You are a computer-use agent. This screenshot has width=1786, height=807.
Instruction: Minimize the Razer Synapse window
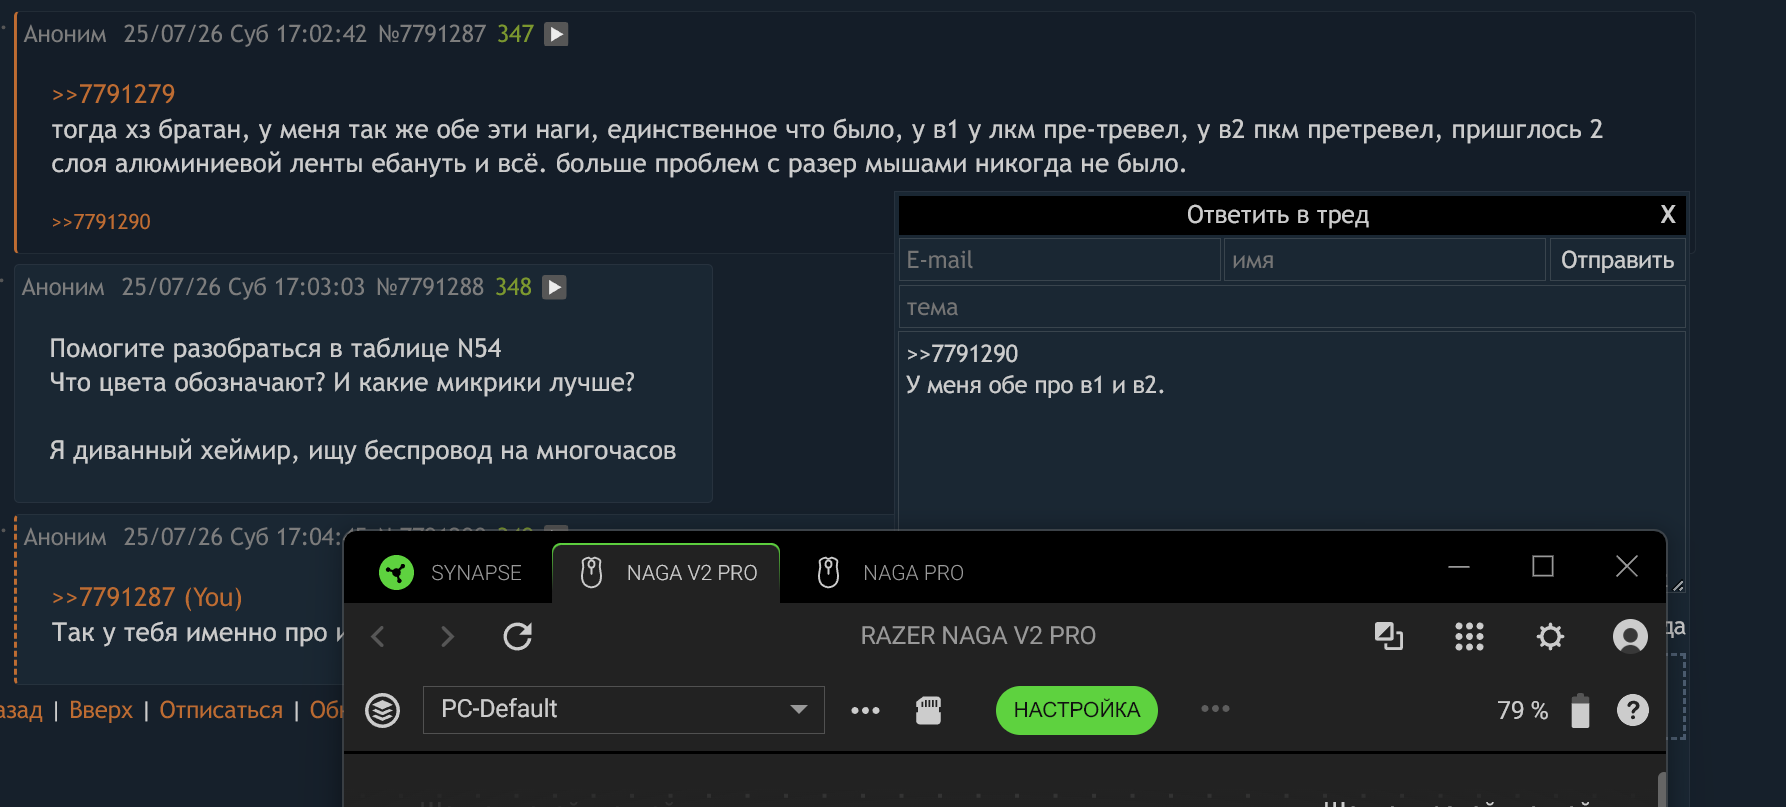point(1459,567)
